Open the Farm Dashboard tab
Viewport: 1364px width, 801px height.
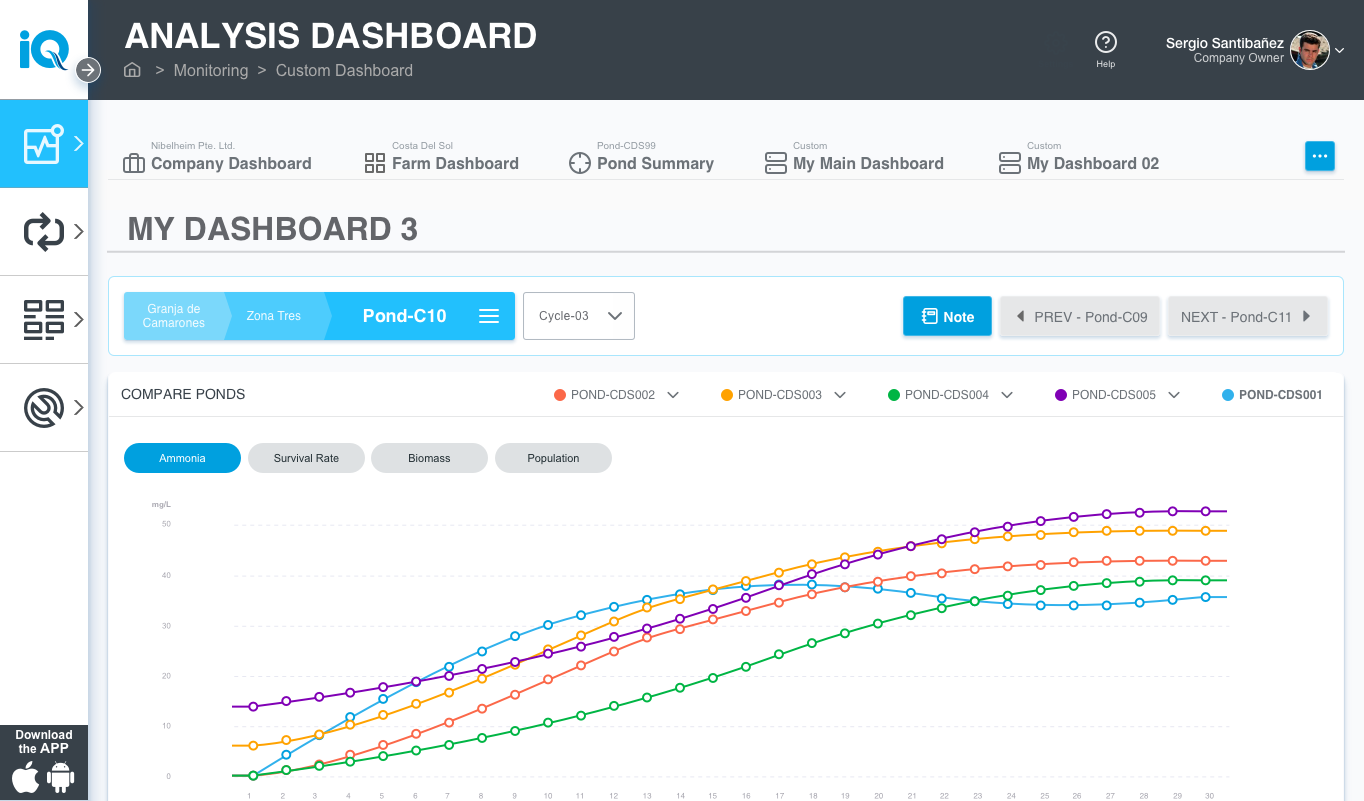442,163
